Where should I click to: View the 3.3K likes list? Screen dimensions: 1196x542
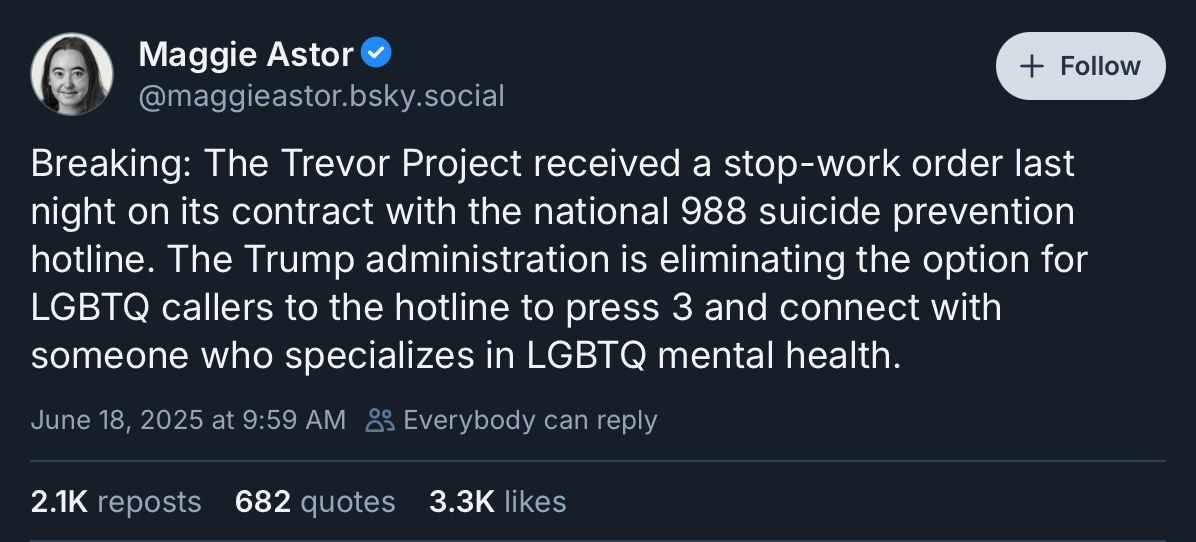(497, 501)
